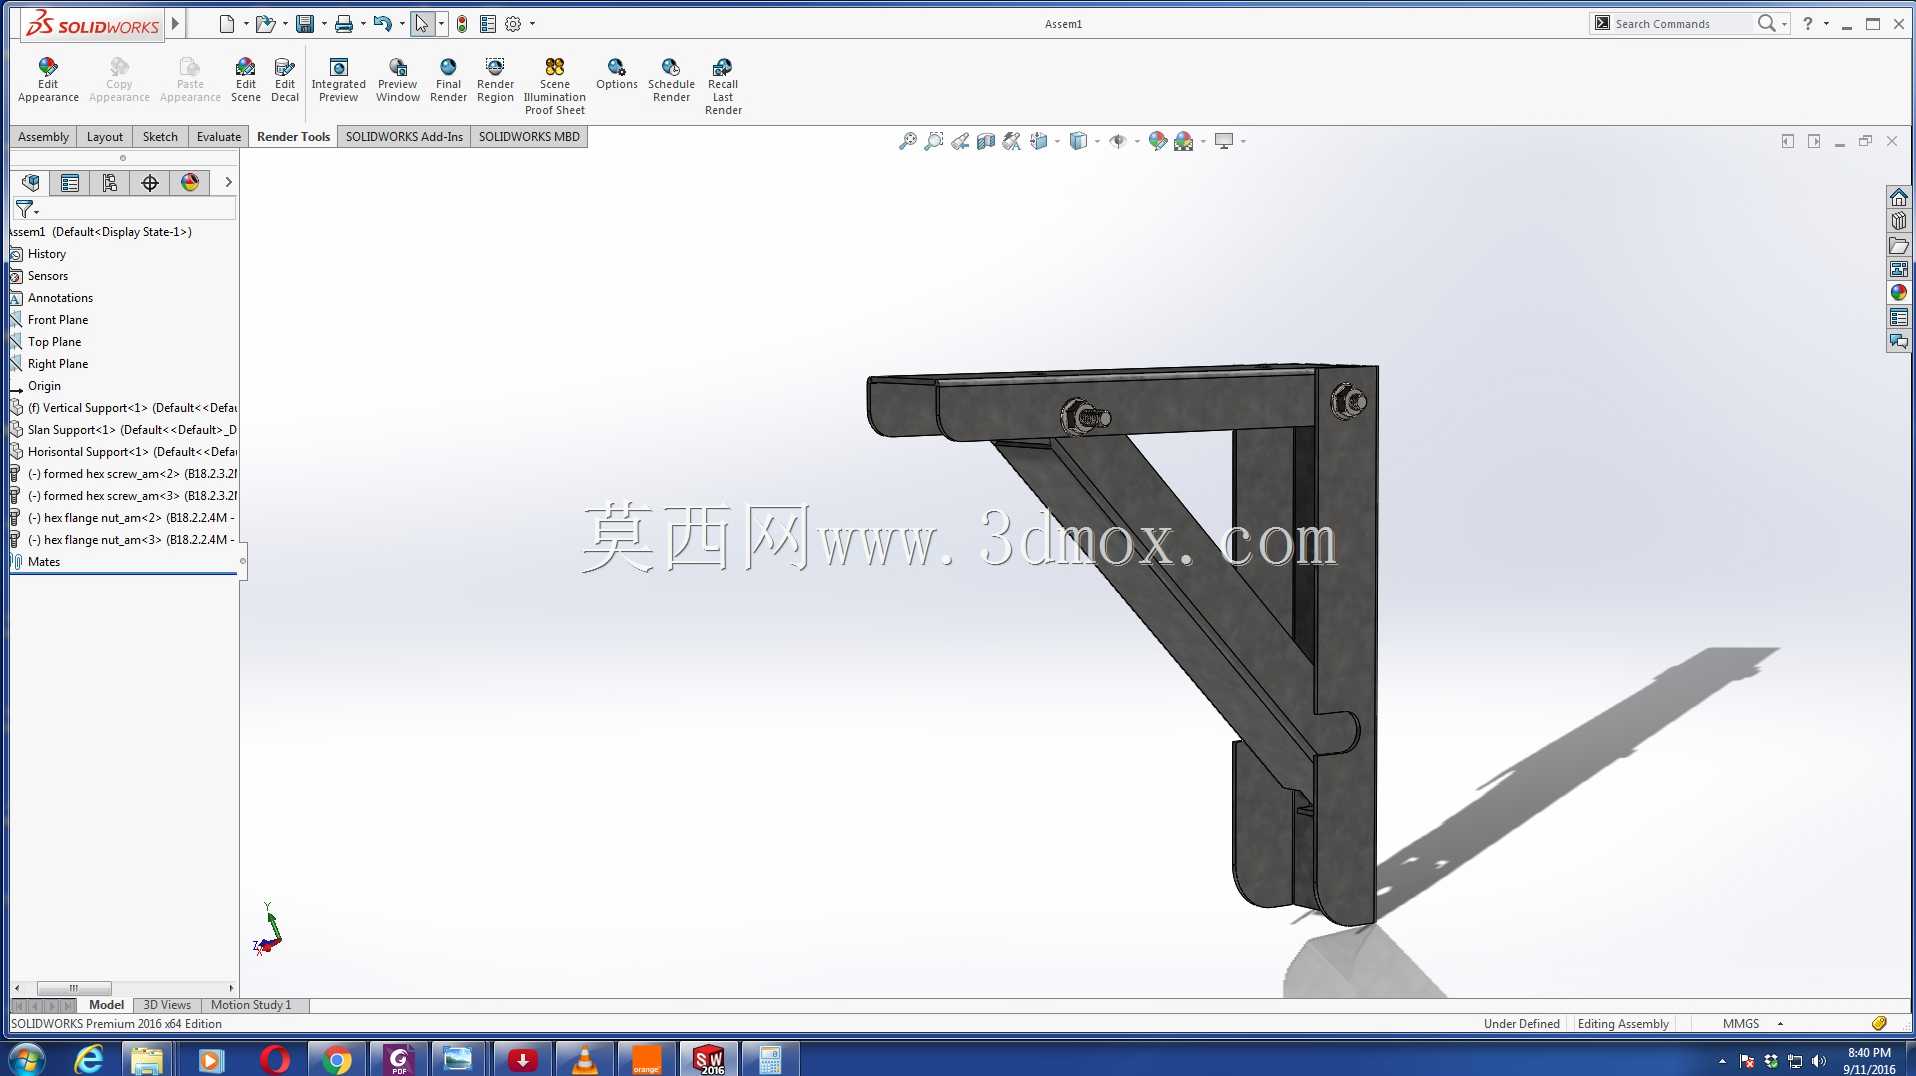Viewport: 1916px width, 1076px height.
Task: Open SOLIDWORKS Resources in task pane
Action: pyautogui.click(x=1899, y=197)
